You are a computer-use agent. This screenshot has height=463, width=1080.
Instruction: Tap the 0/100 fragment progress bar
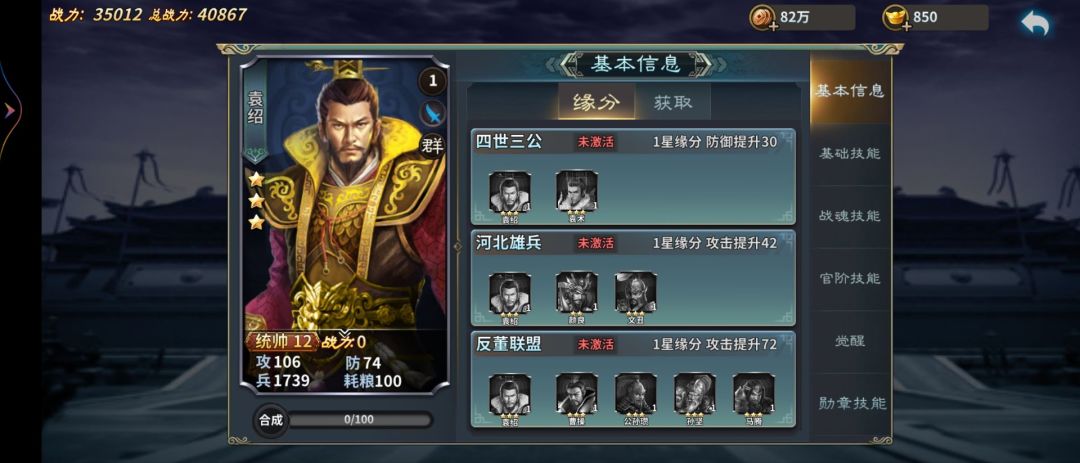[x=359, y=419]
